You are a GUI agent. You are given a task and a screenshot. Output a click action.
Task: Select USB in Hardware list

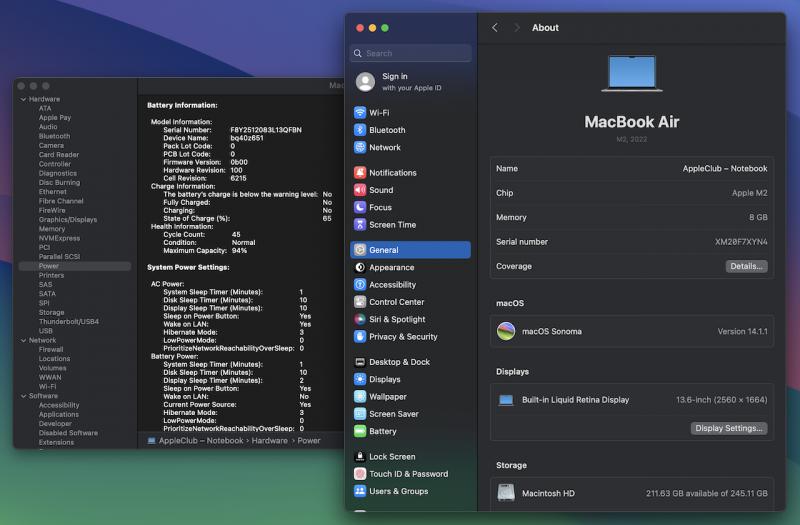pyautogui.click(x=45, y=331)
